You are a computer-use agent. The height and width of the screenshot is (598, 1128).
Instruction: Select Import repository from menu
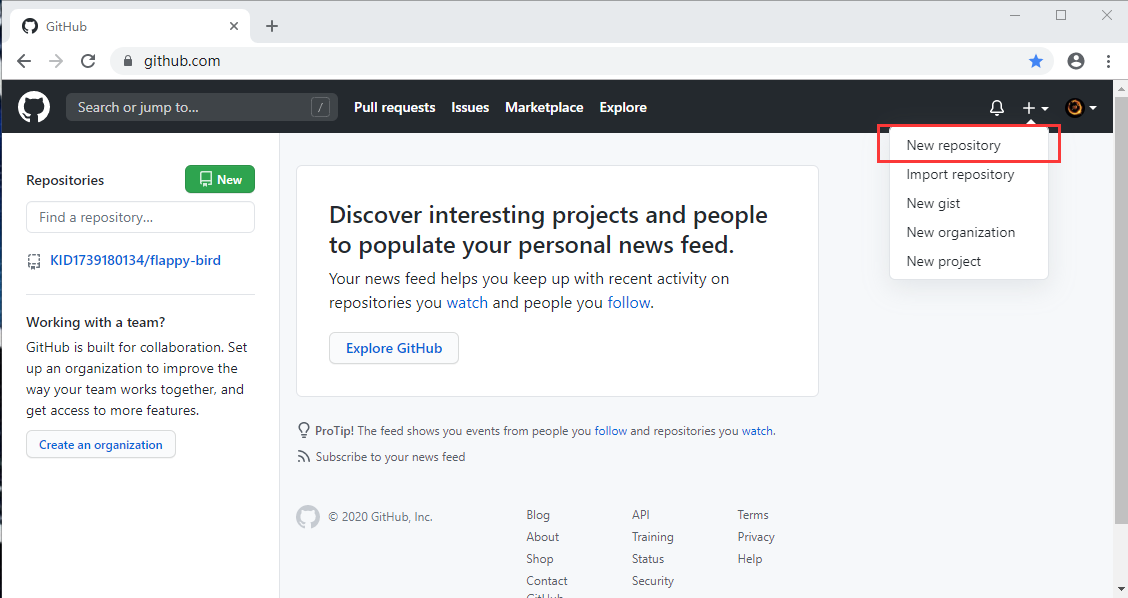point(968,174)
